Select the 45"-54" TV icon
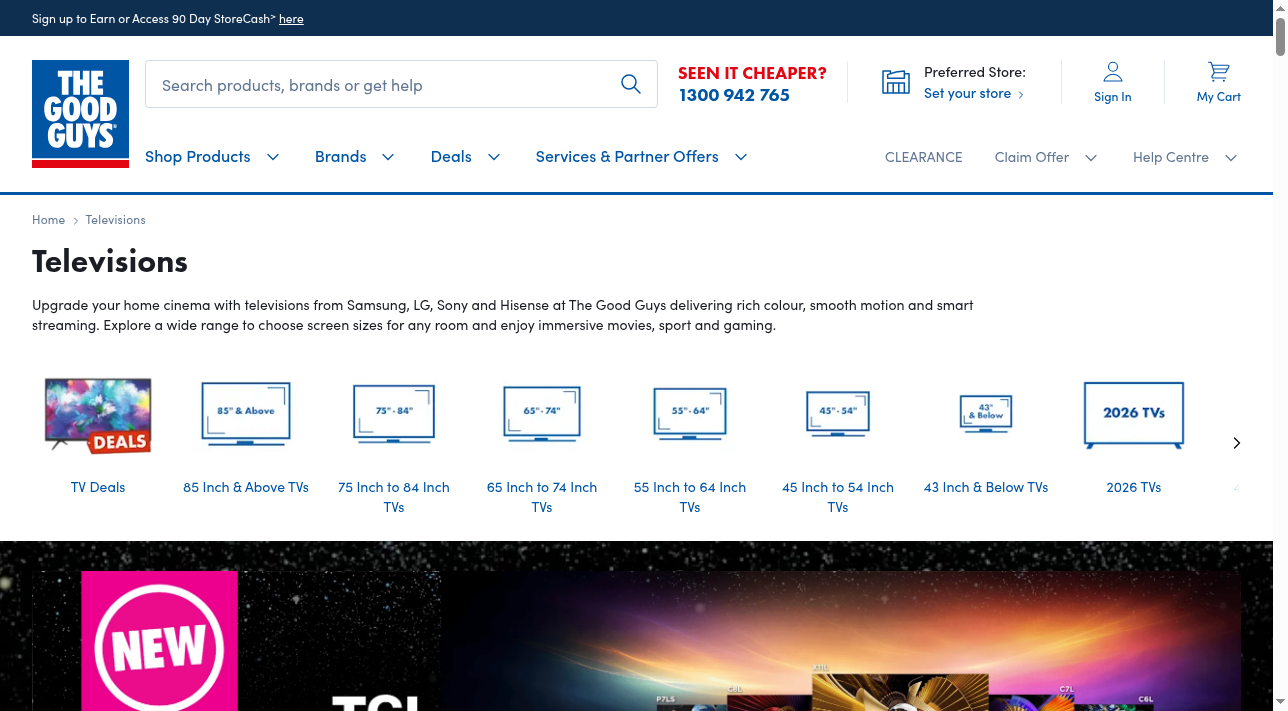1288x711 pixels. point(838,413)
